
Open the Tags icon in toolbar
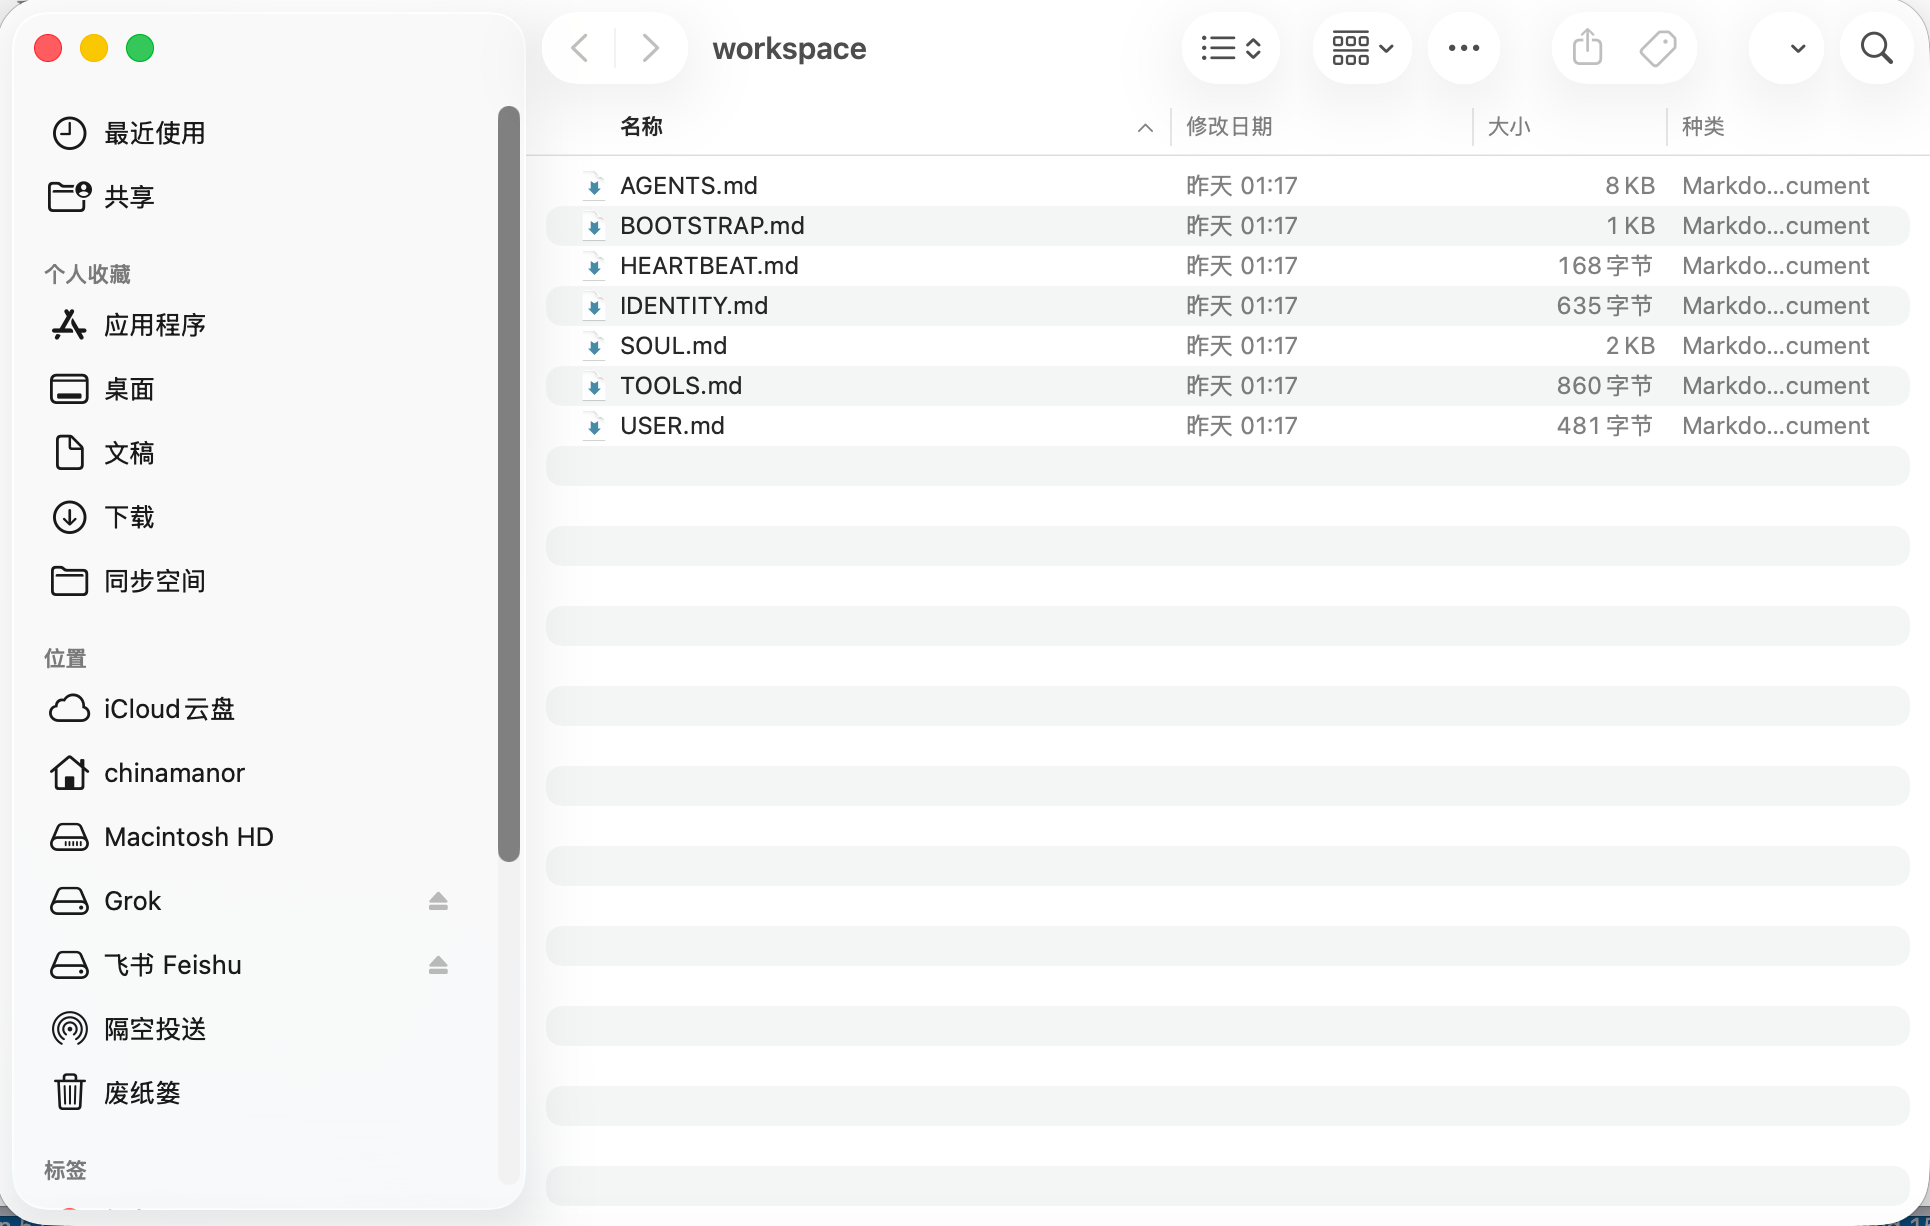(x=1658, y=47)
